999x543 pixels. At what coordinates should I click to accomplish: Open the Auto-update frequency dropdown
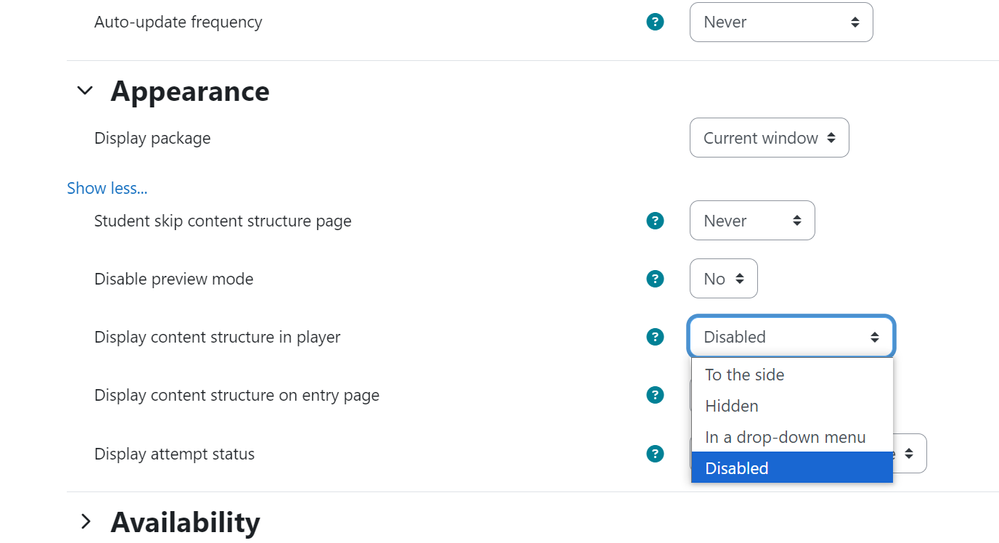(x=780, y=22)
